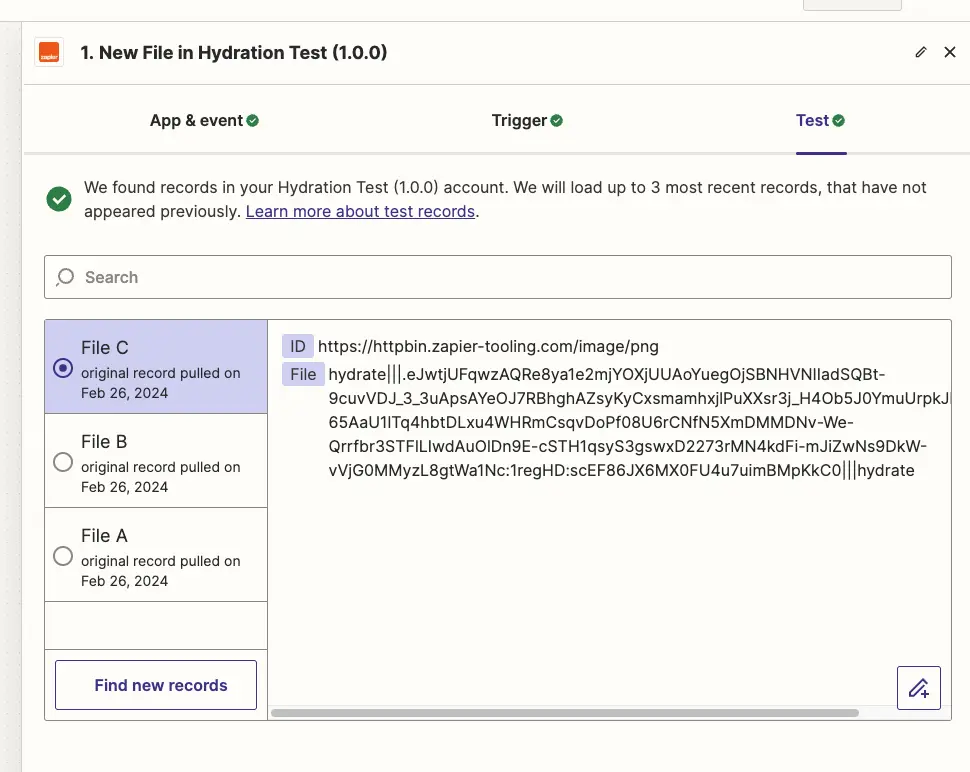Image resolution: width=970 pixels, height=772 pixels.
Task: Click the Find new records button
Action: pos(156,685)
